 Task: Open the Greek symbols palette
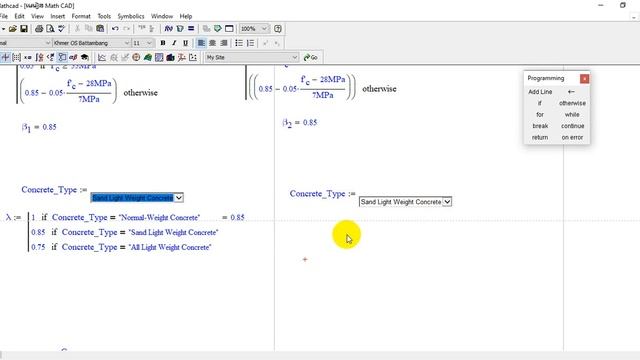point(73,58)
